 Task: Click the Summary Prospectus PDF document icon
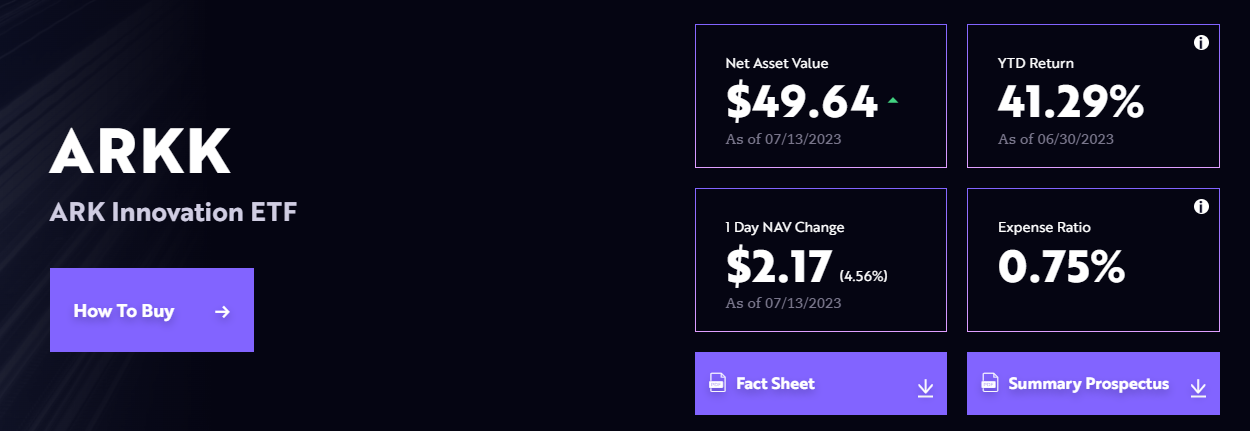(x=989, y=384)
